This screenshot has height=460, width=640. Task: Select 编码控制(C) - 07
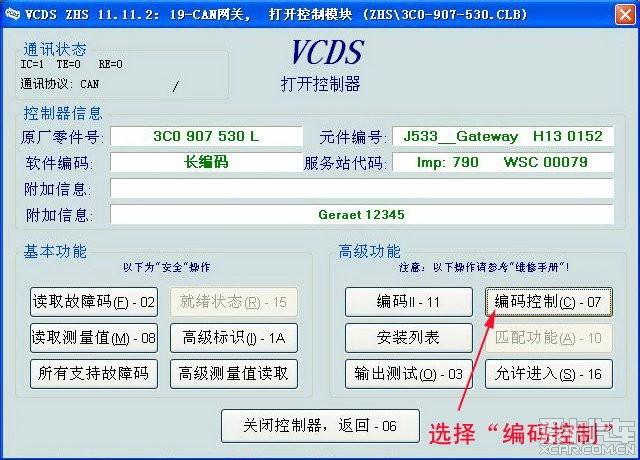[549, 302]
